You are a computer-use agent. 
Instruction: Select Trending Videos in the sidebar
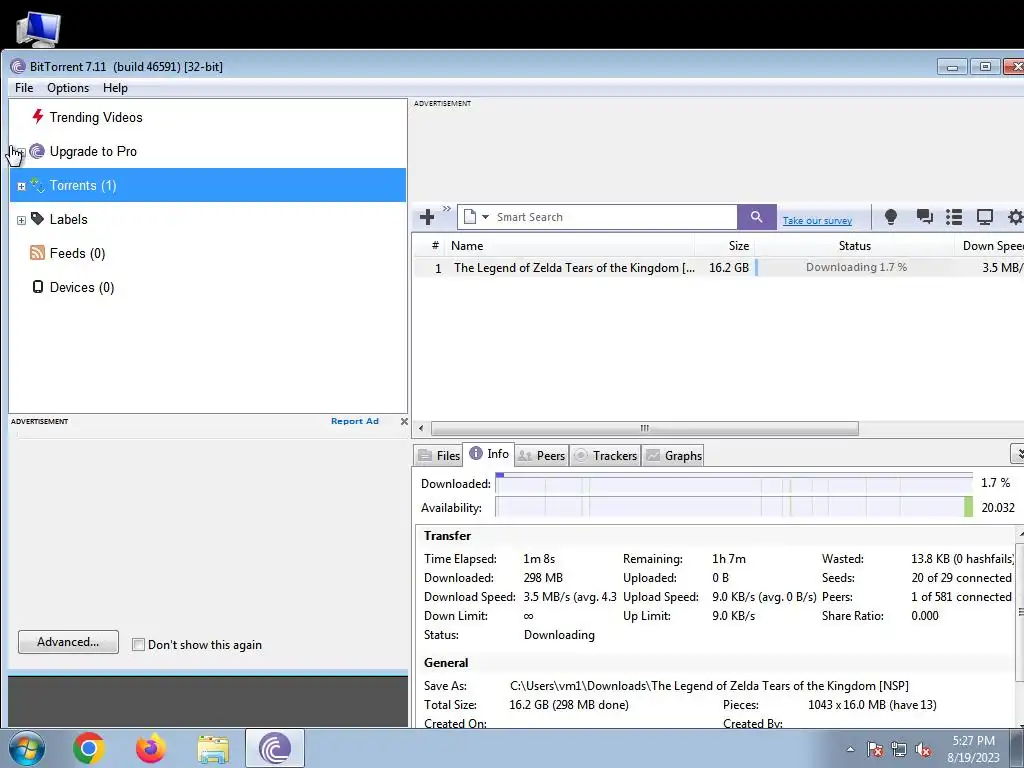pos(95,118)
